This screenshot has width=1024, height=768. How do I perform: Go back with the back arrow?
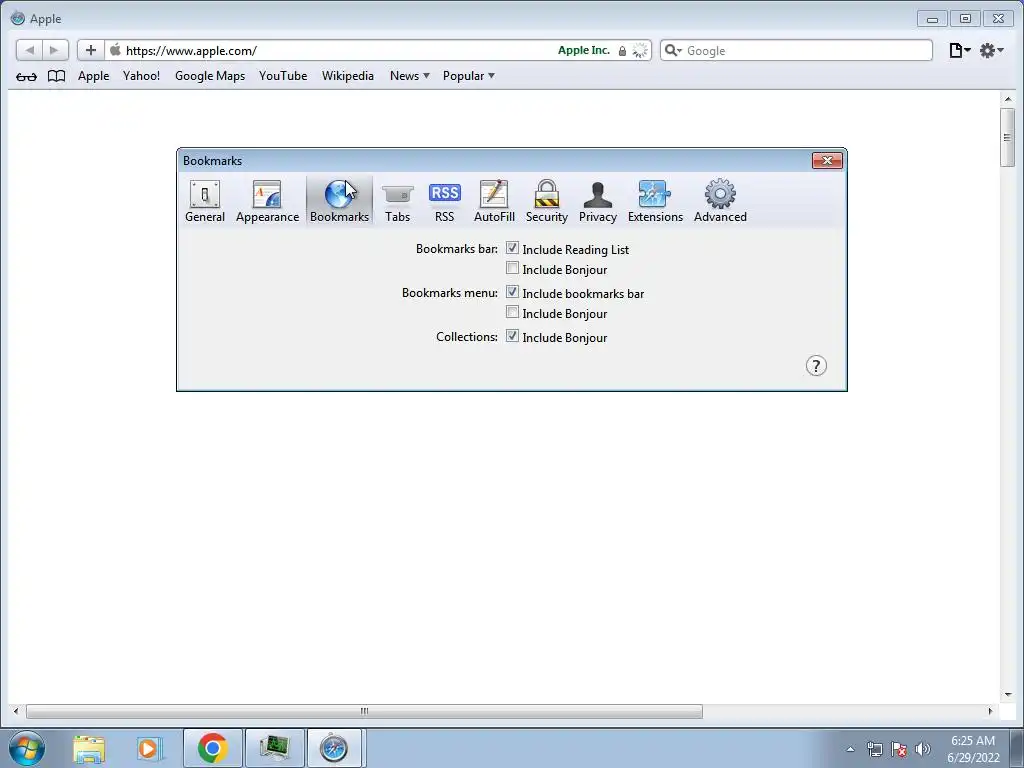[x=29, y=50]
